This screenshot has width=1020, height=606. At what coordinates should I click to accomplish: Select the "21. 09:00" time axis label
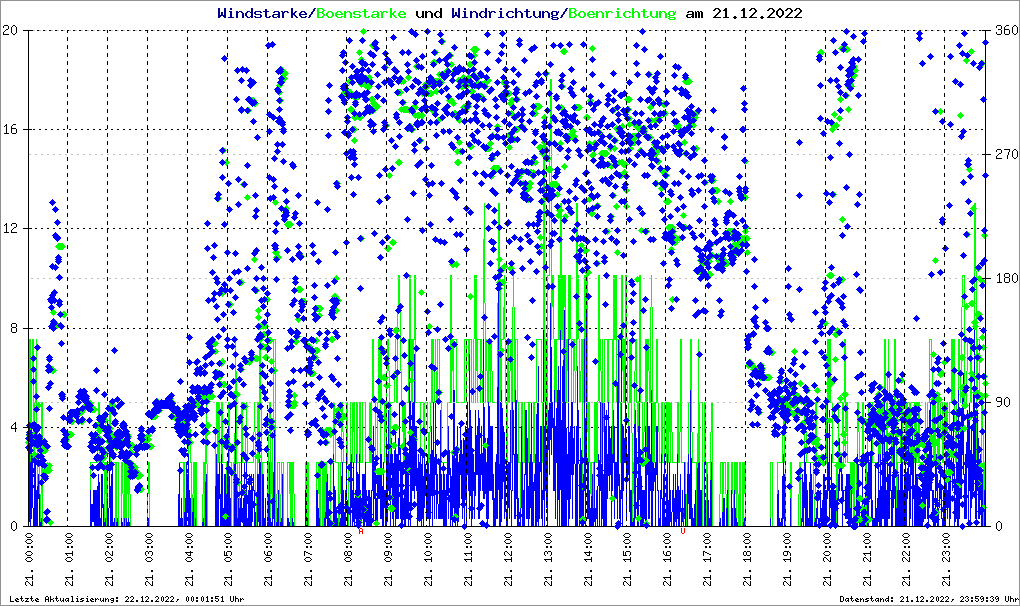point(388,559)
